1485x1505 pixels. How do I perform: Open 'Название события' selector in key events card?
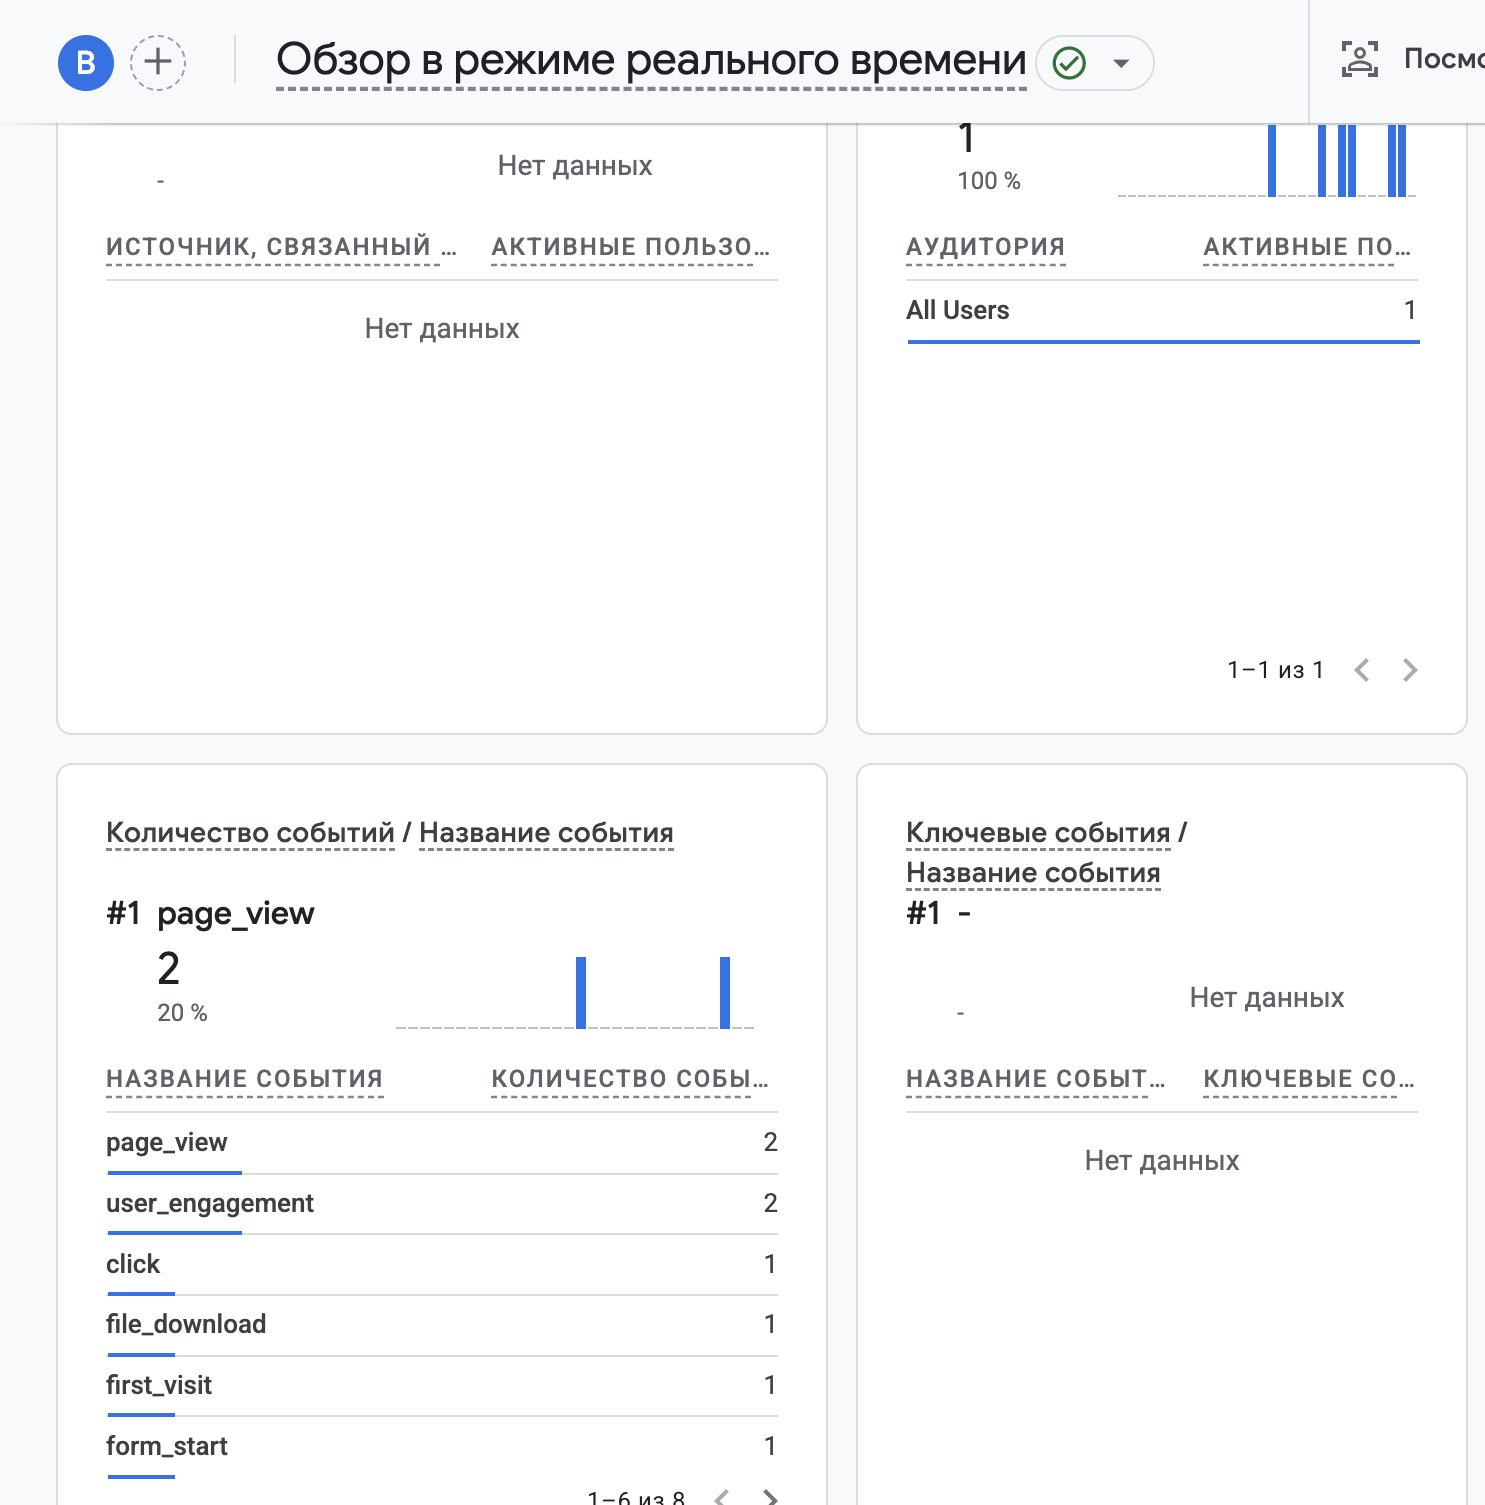pyautogui.click(x=1033, y=873)
